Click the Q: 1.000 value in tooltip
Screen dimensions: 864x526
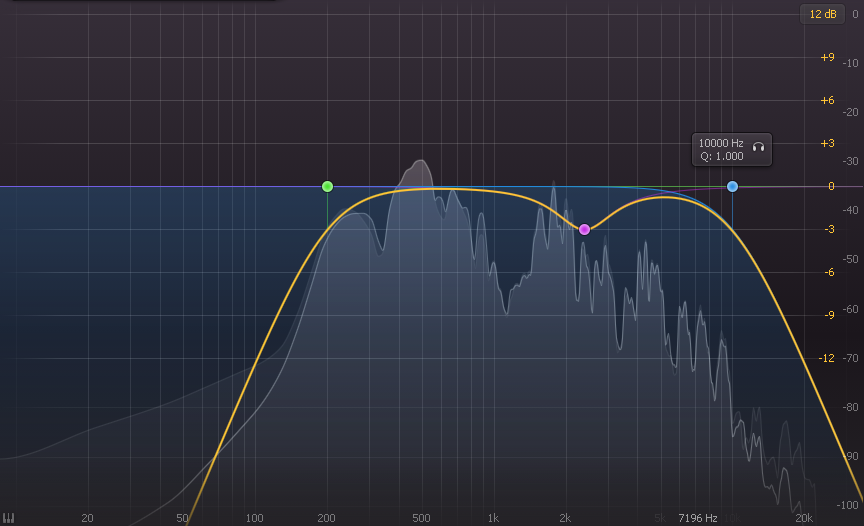[721, 157]
